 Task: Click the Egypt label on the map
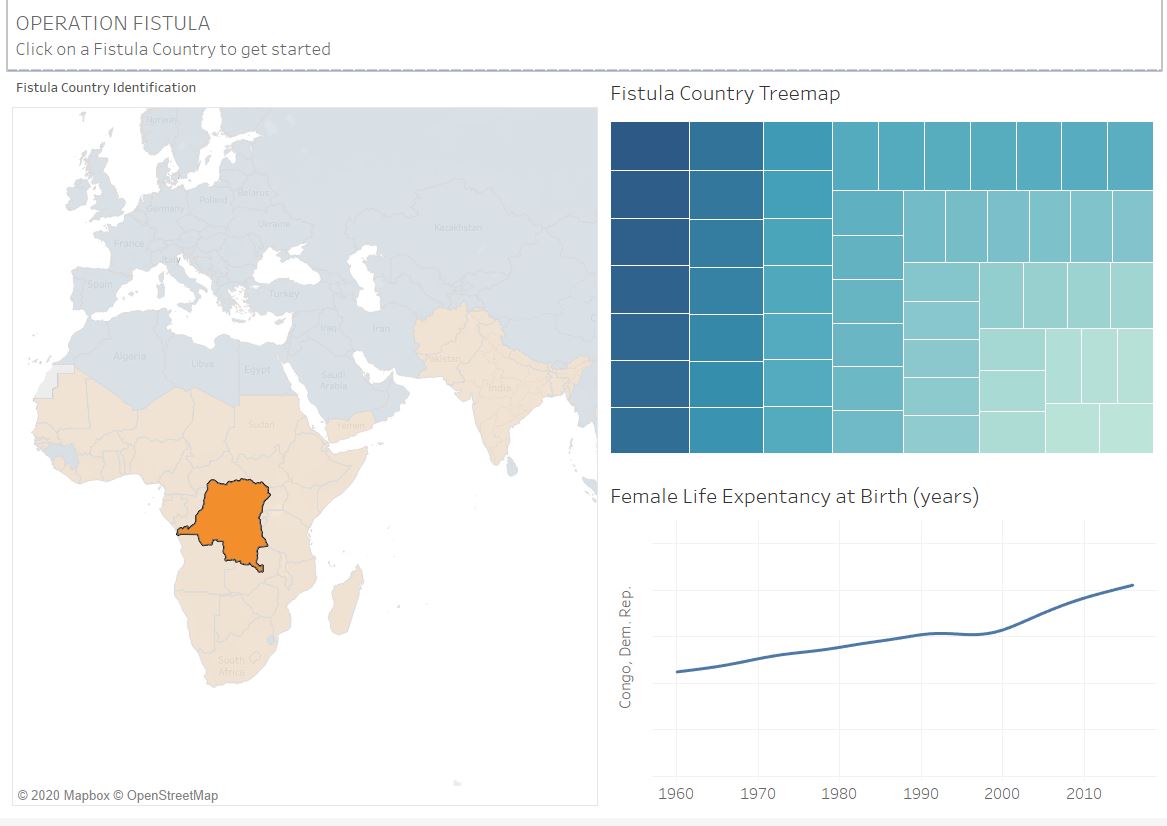point(258,370)
